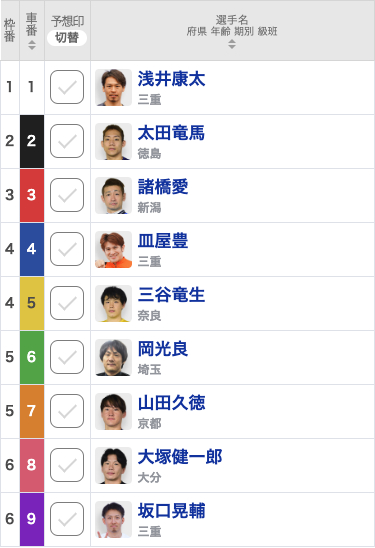Check the prediction box for 太田竜馬
The width and height of the screenshot is (375, 548).
[67, 141]
